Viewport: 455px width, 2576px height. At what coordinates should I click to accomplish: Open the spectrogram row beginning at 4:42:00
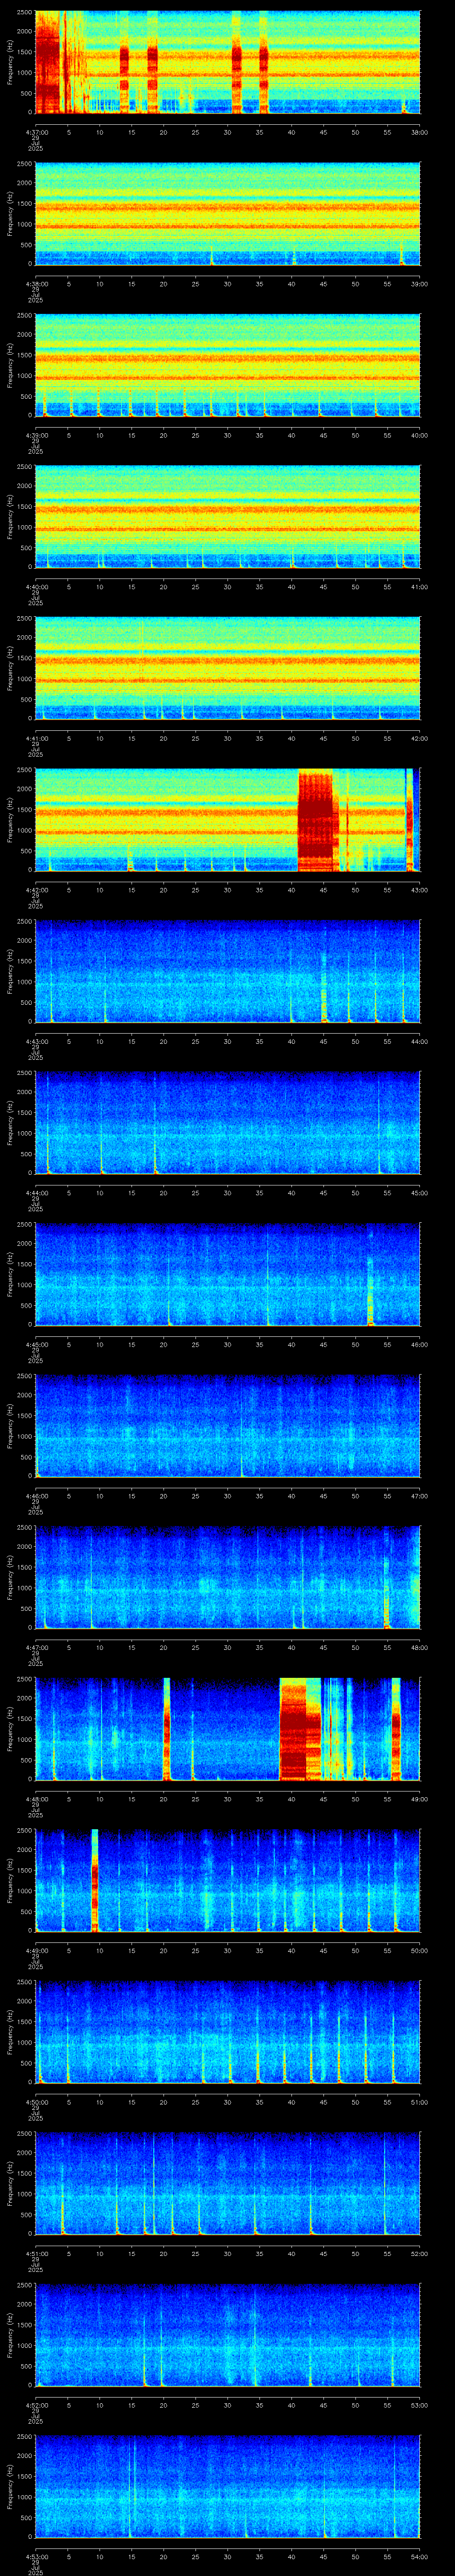227,820
